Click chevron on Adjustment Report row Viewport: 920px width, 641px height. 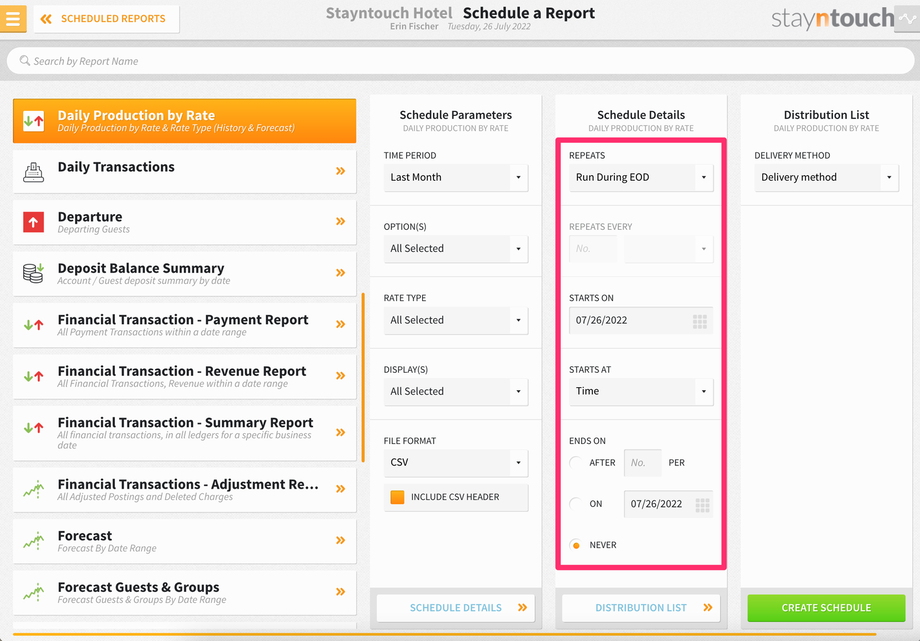(340, 489)
